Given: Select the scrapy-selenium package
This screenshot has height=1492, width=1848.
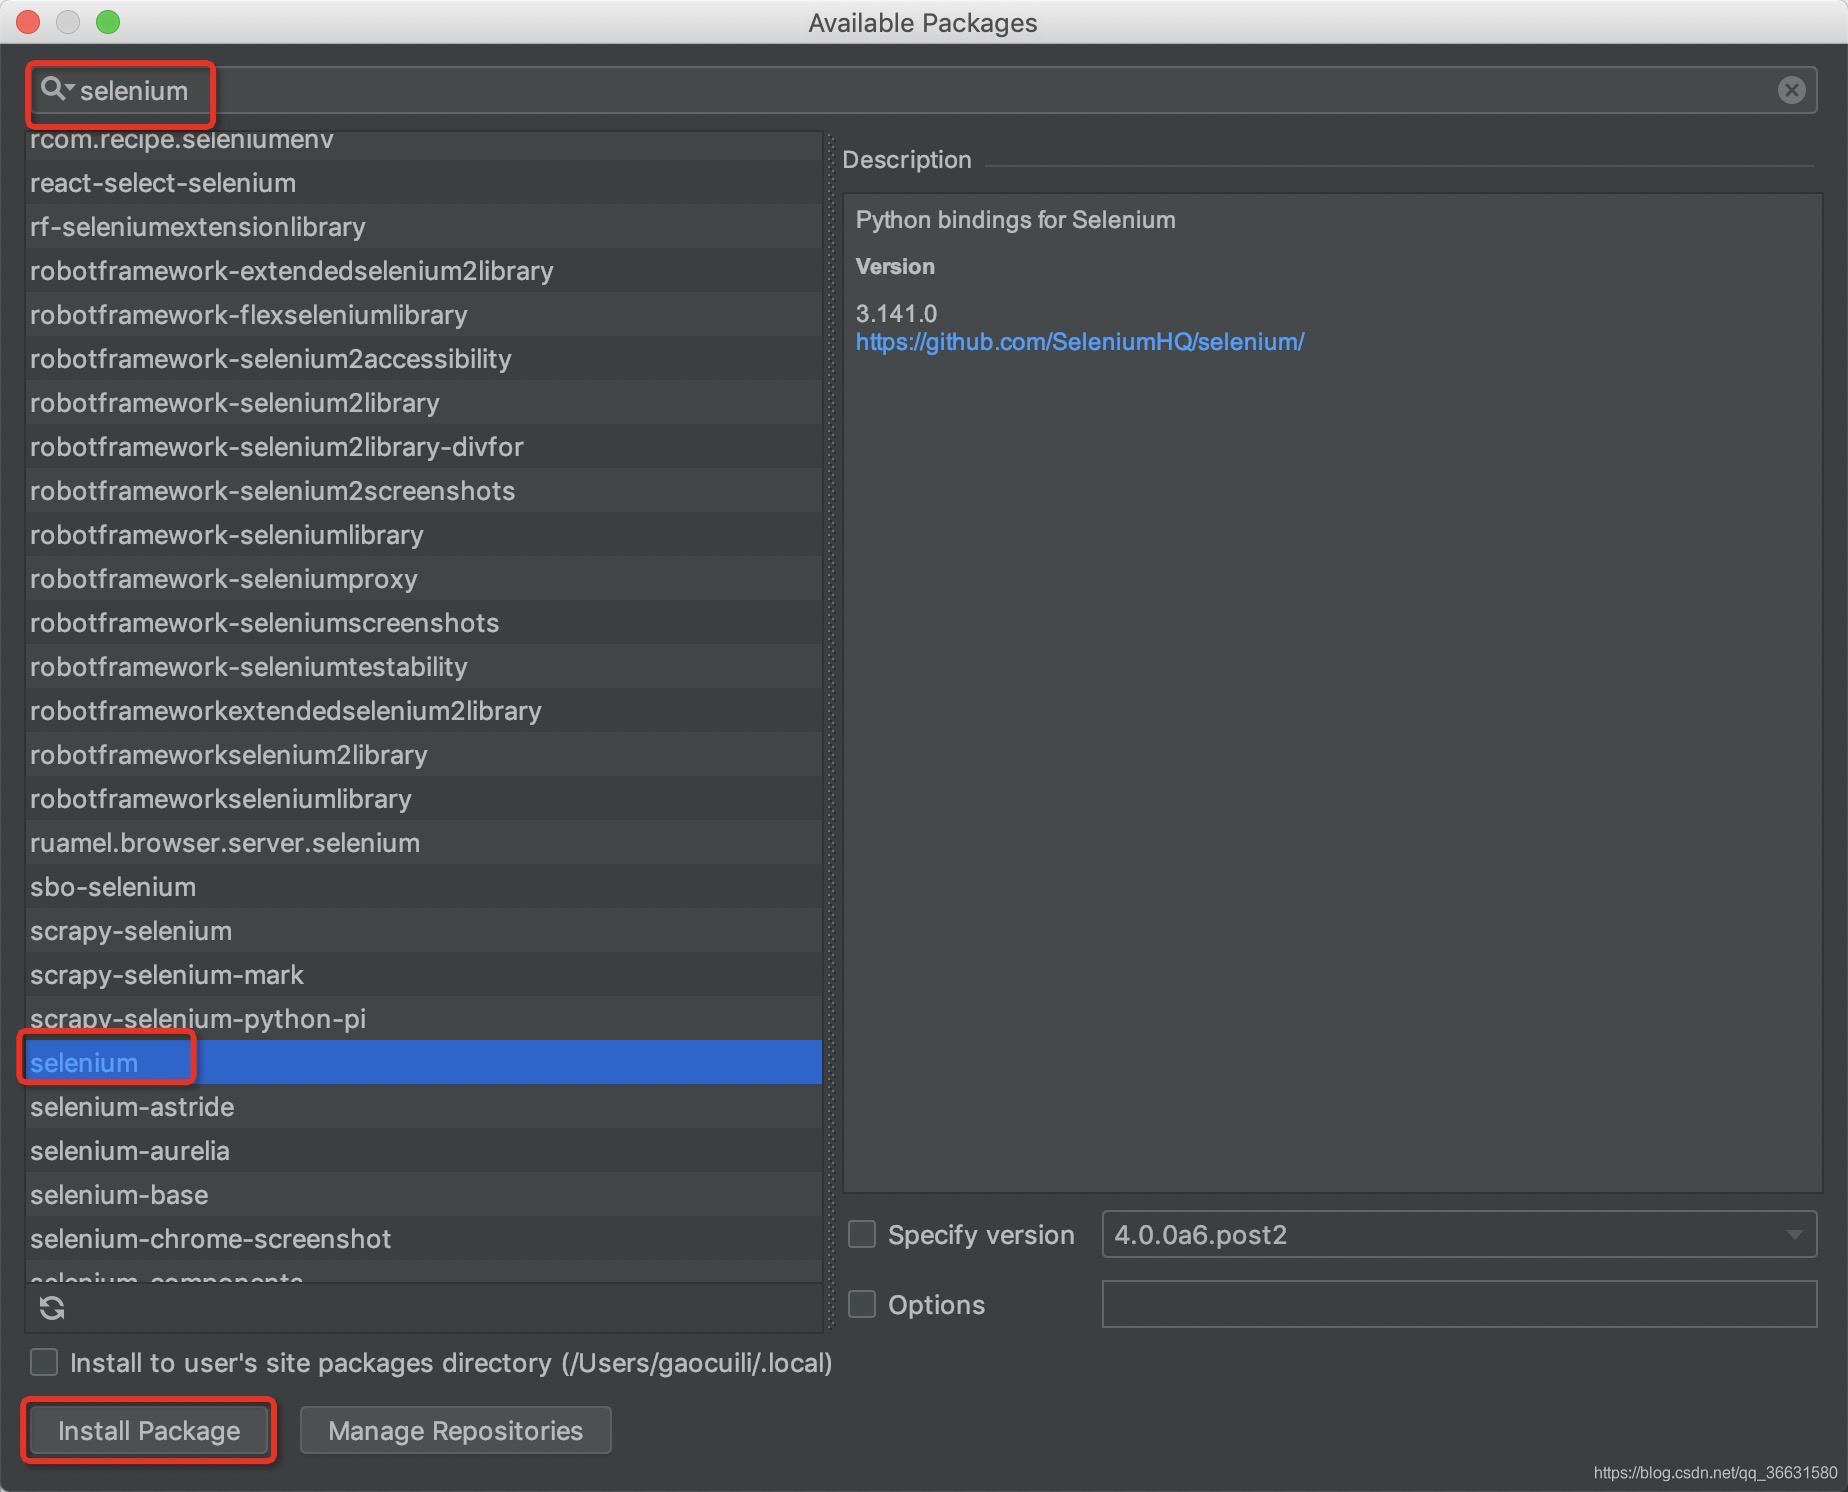Looking at the screenshot, I should (130, 930).
